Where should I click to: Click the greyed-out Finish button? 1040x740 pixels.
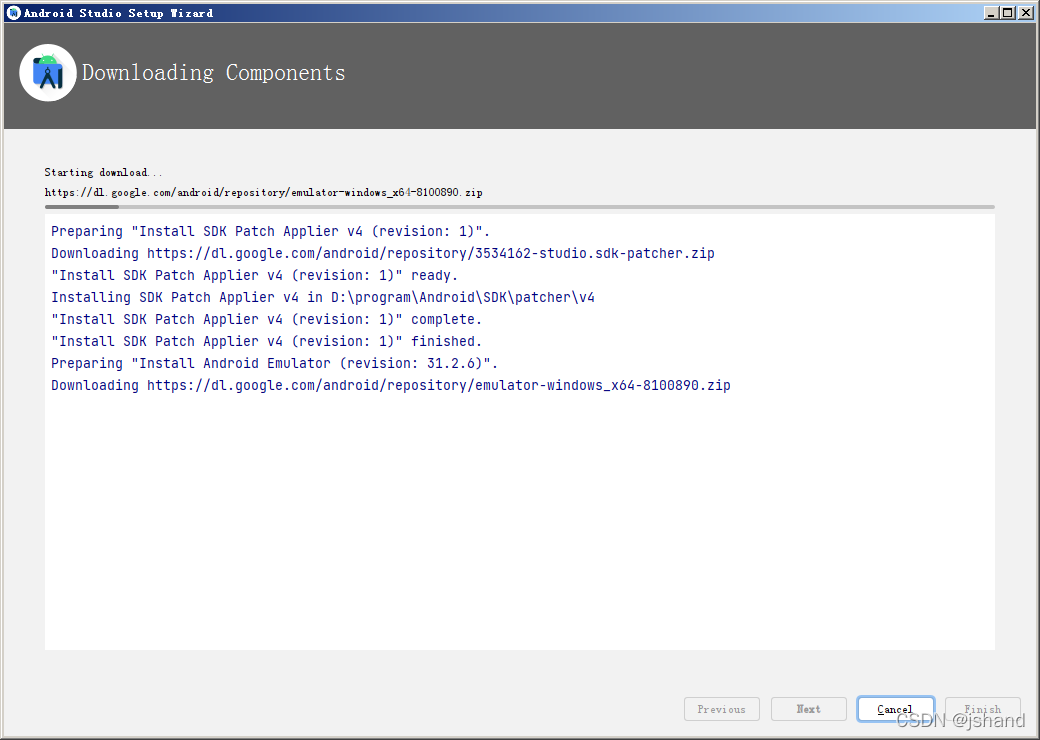coord(982,709)
